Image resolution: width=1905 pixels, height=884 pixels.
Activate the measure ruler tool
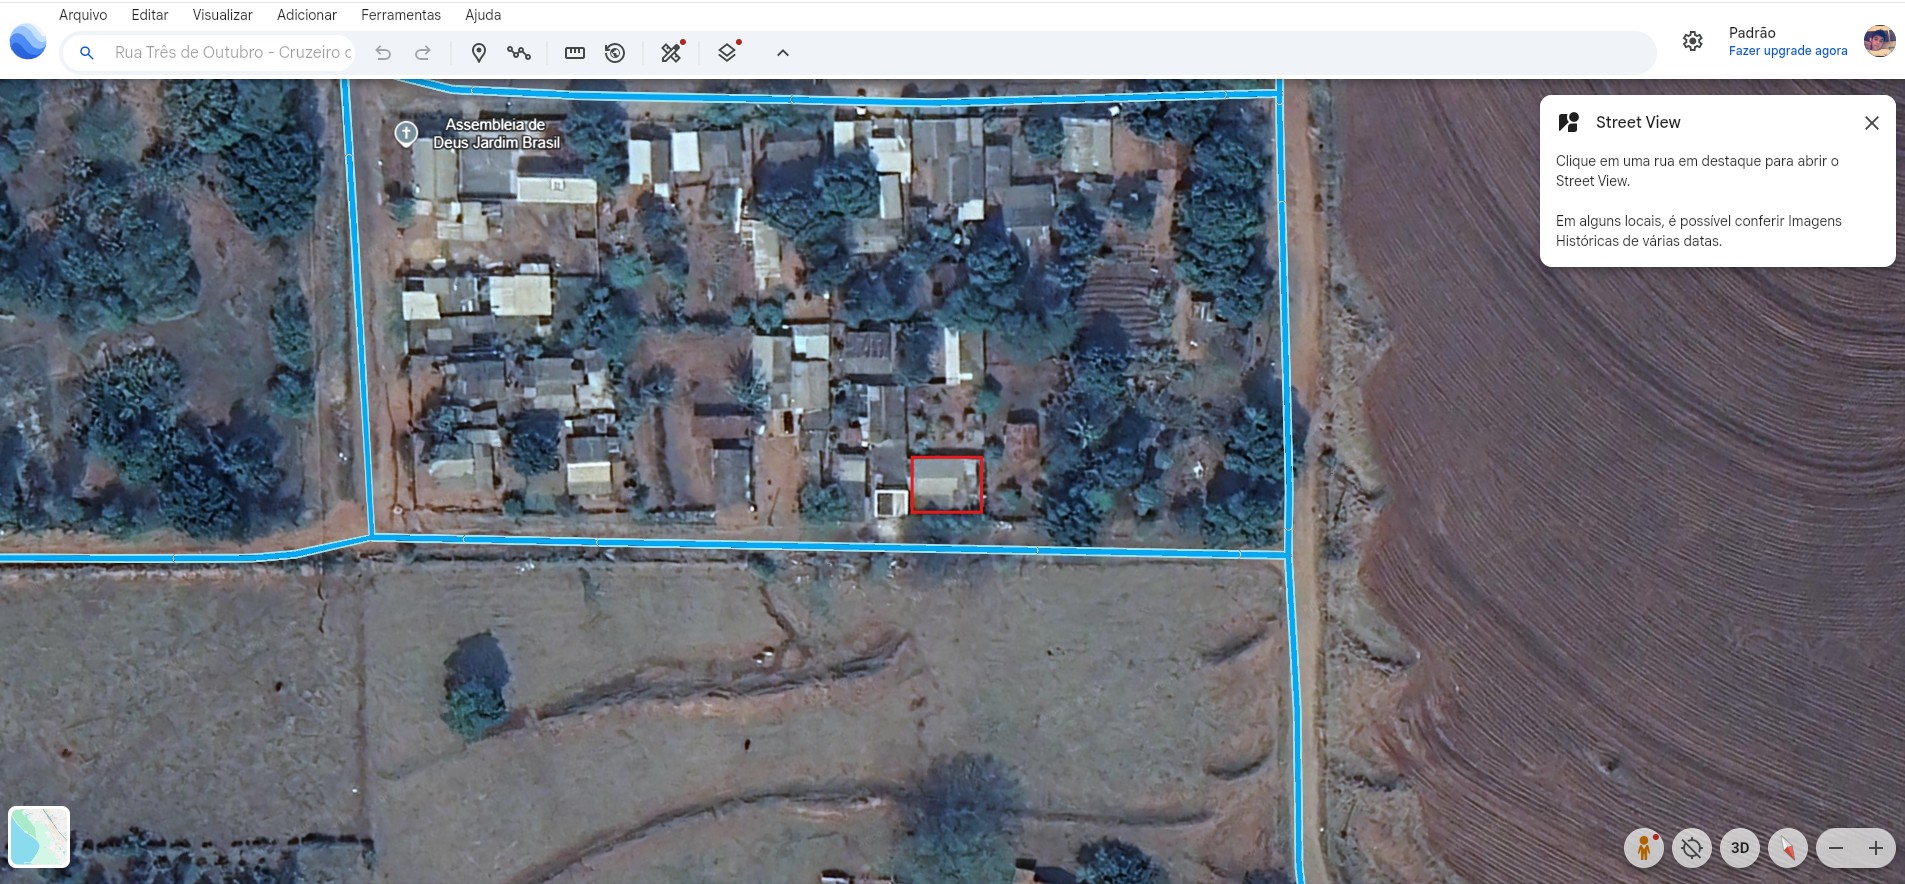pos(575,53)
